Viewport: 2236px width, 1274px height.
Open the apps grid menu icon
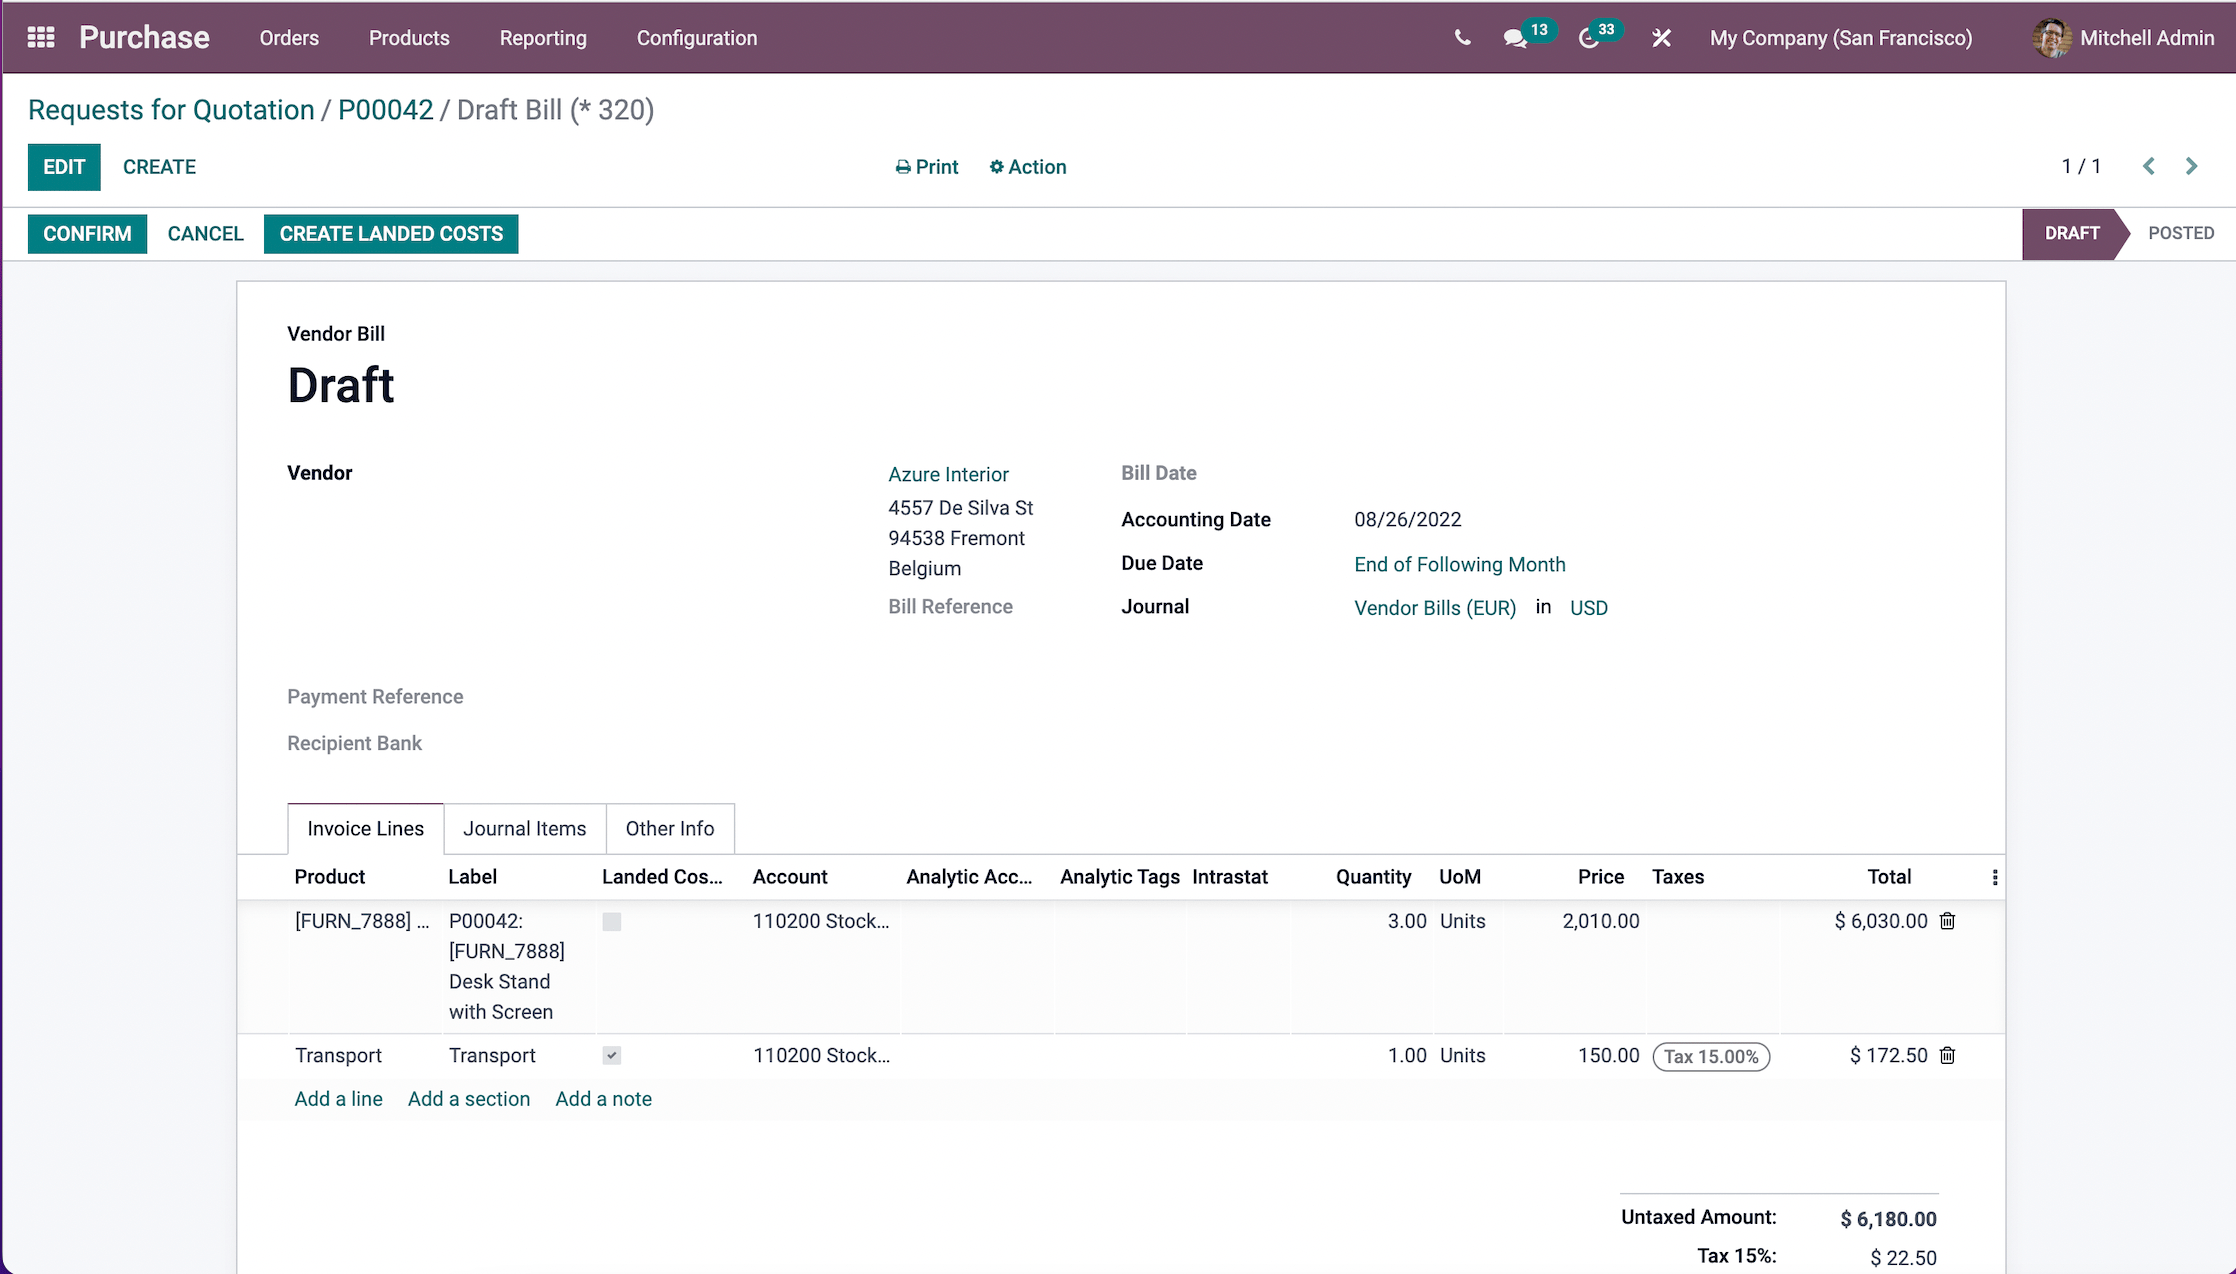[41, 38]
